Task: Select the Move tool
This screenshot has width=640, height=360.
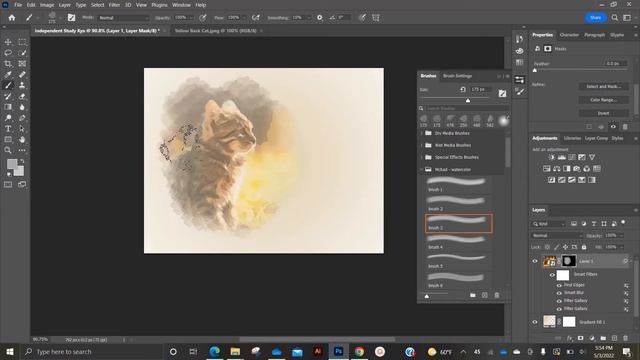Action: click(8, 42)
